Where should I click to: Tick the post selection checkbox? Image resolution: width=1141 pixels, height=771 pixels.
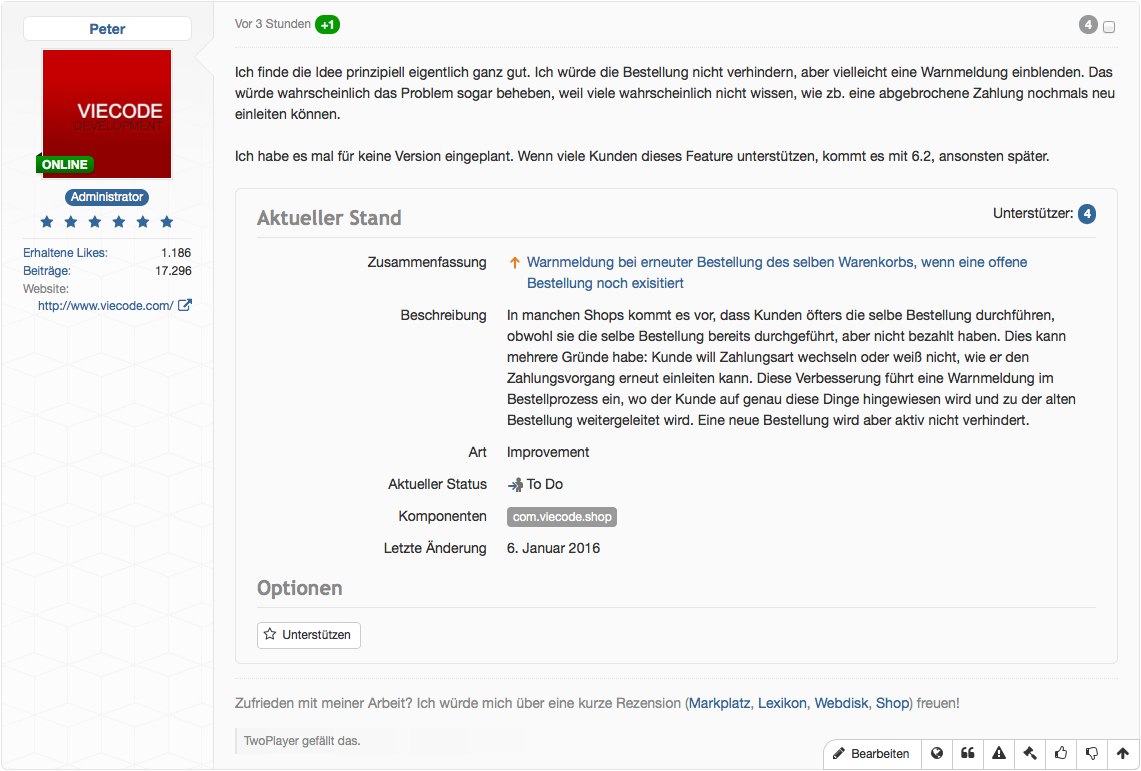click(x=1109, y=28)
